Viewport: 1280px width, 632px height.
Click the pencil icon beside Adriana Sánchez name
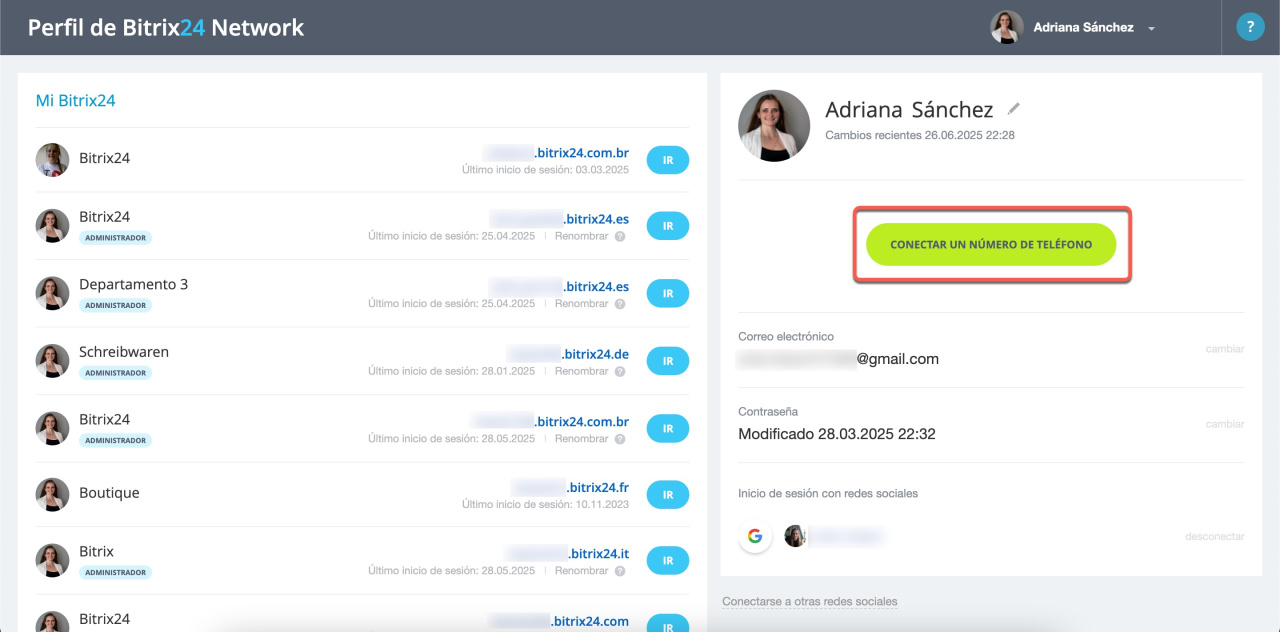coord(1014,108)
